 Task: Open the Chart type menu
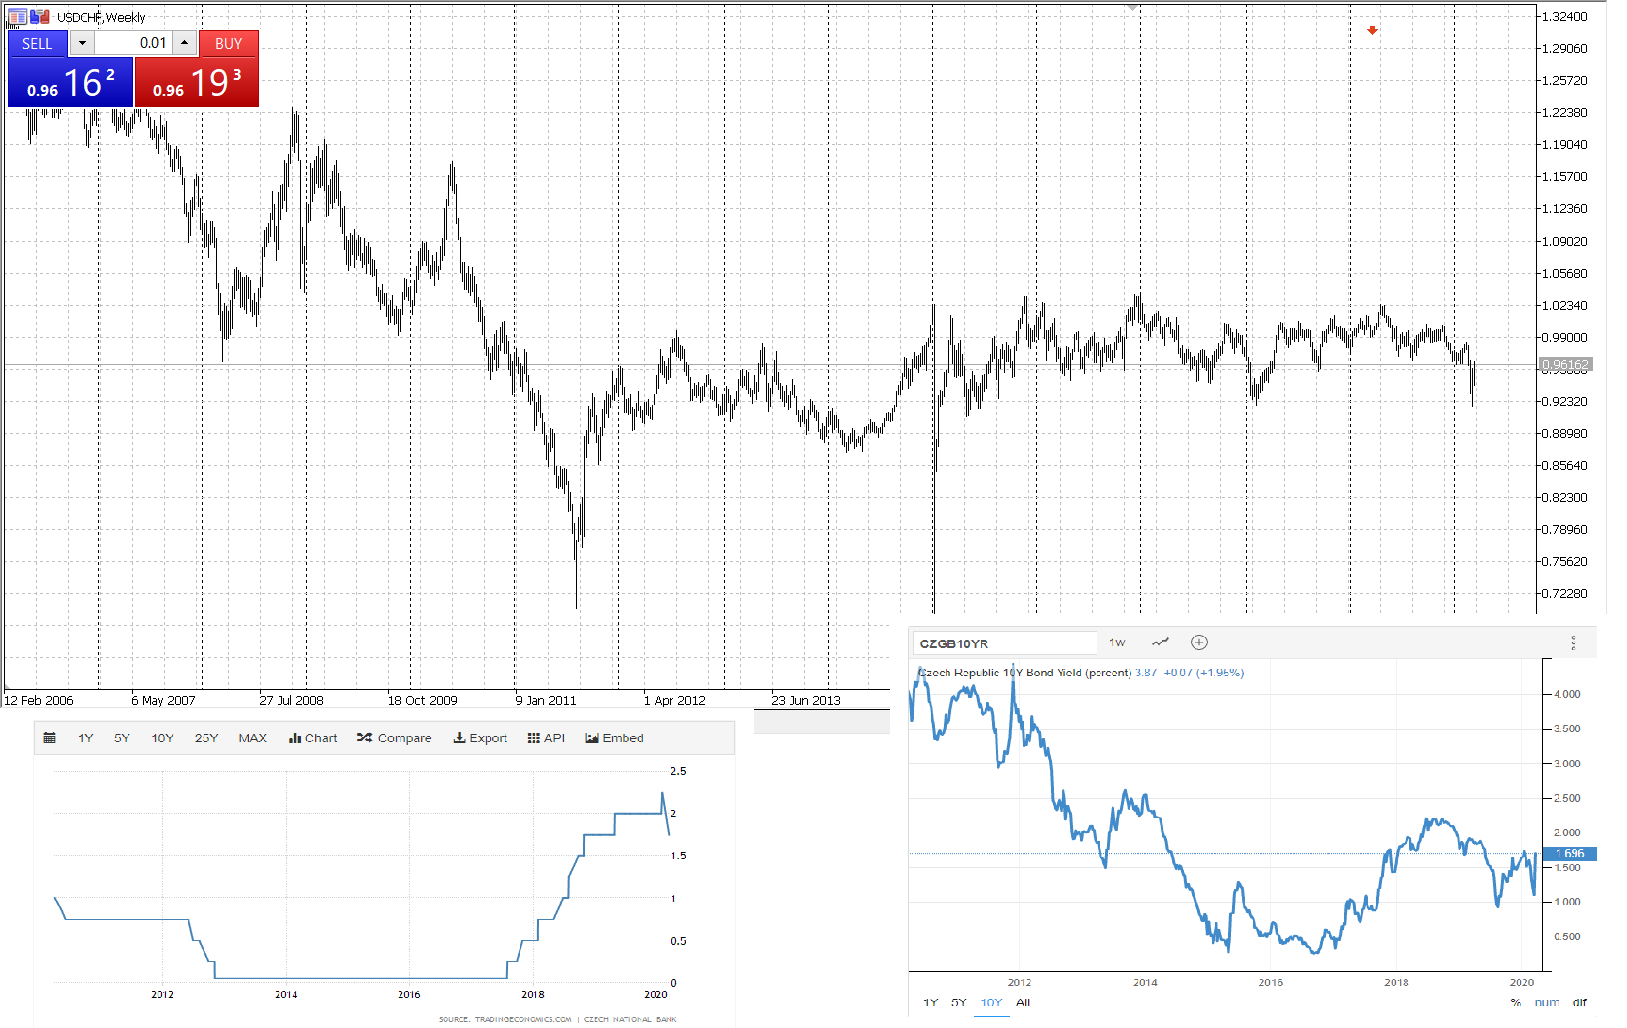[x=313, y=738]
